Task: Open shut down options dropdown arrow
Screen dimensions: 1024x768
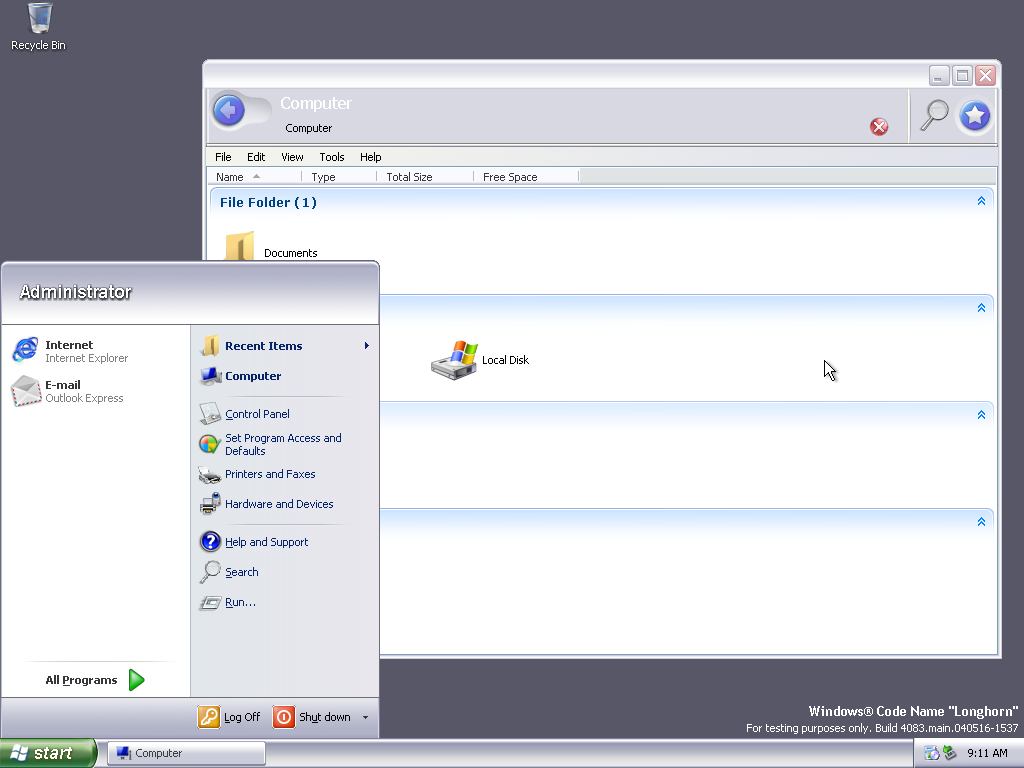Action: click(x=365, y=717)
